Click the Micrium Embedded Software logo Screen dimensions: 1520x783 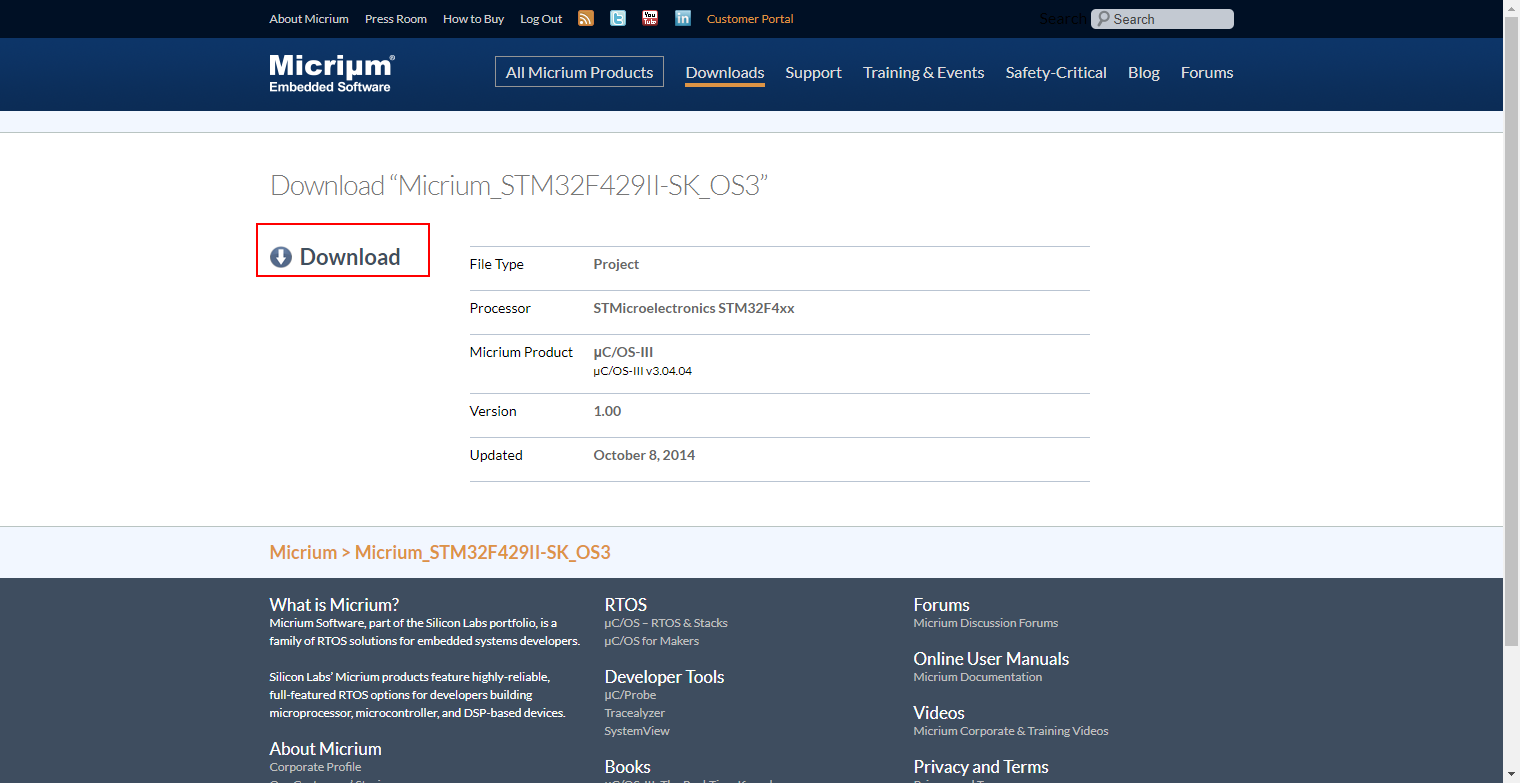[332, 73]
